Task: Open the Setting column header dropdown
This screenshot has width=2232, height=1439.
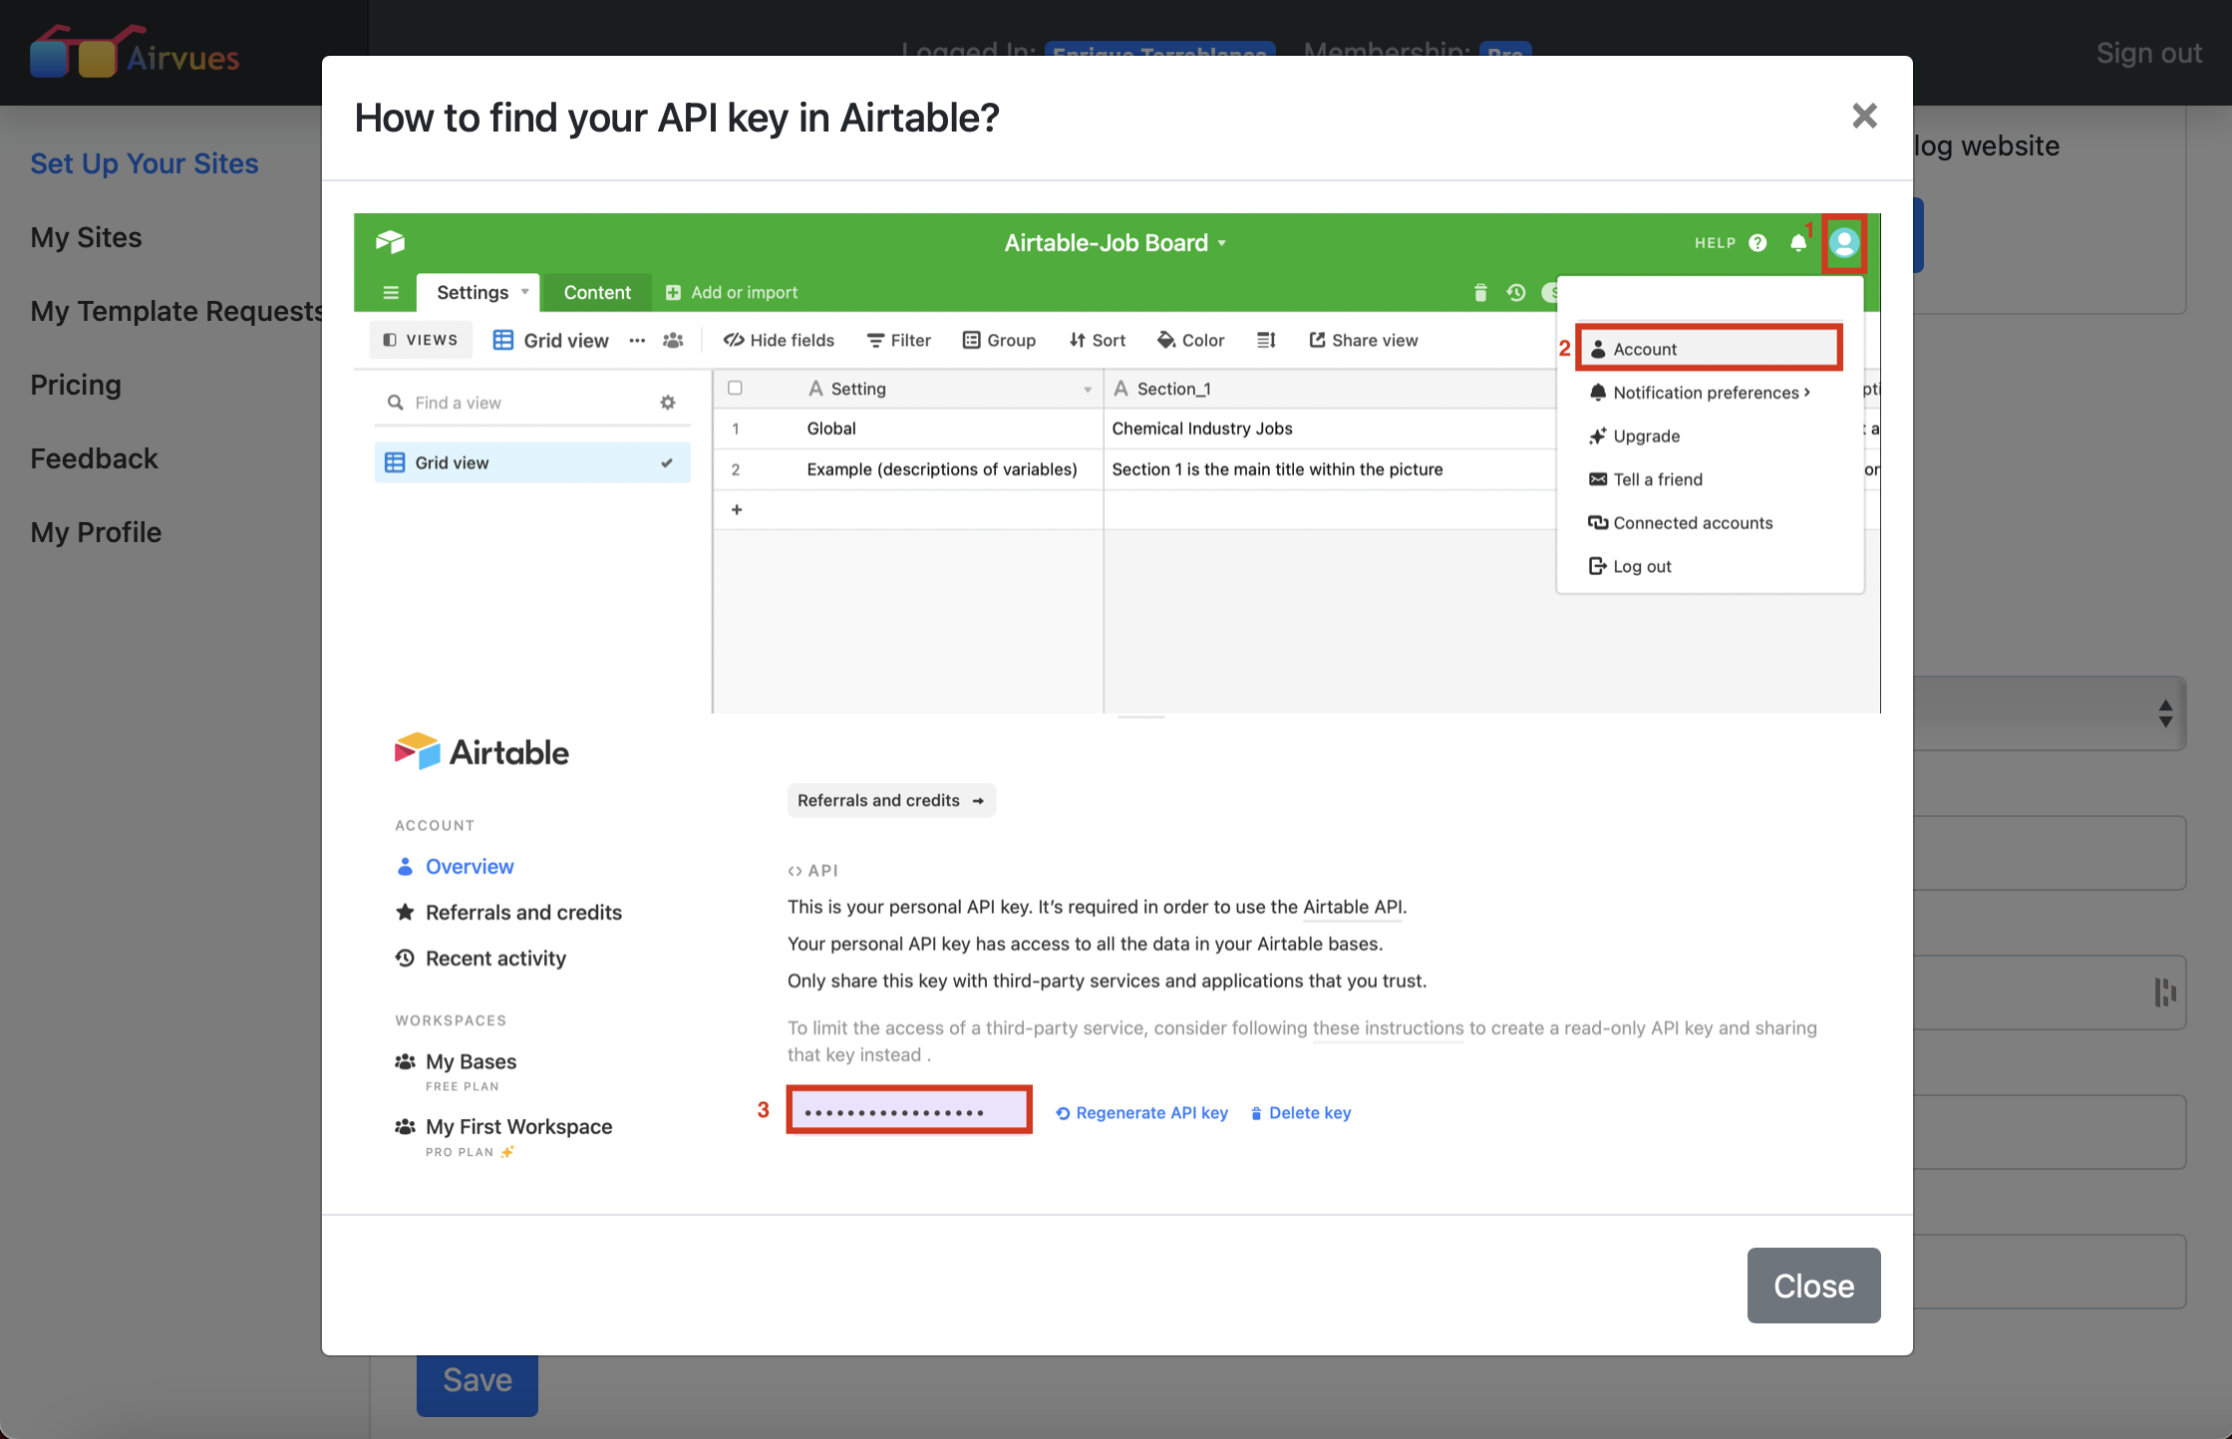Action: click(x=1088, y=388)
